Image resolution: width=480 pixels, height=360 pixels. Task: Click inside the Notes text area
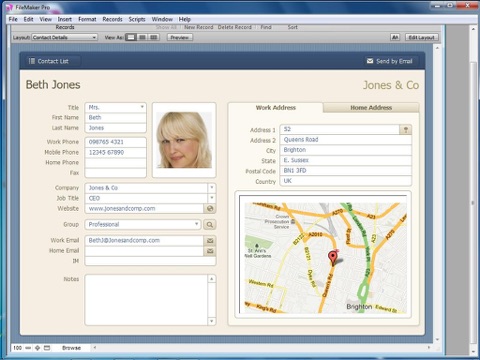pos(146,300)
